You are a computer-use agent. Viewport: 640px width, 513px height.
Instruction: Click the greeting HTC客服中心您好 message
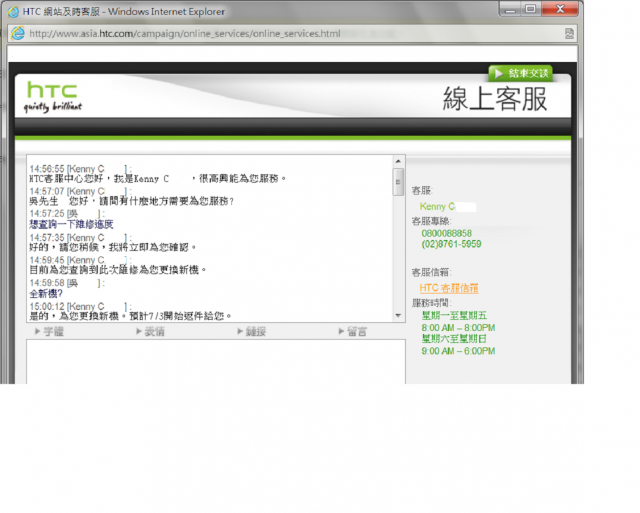pos(158,178)
